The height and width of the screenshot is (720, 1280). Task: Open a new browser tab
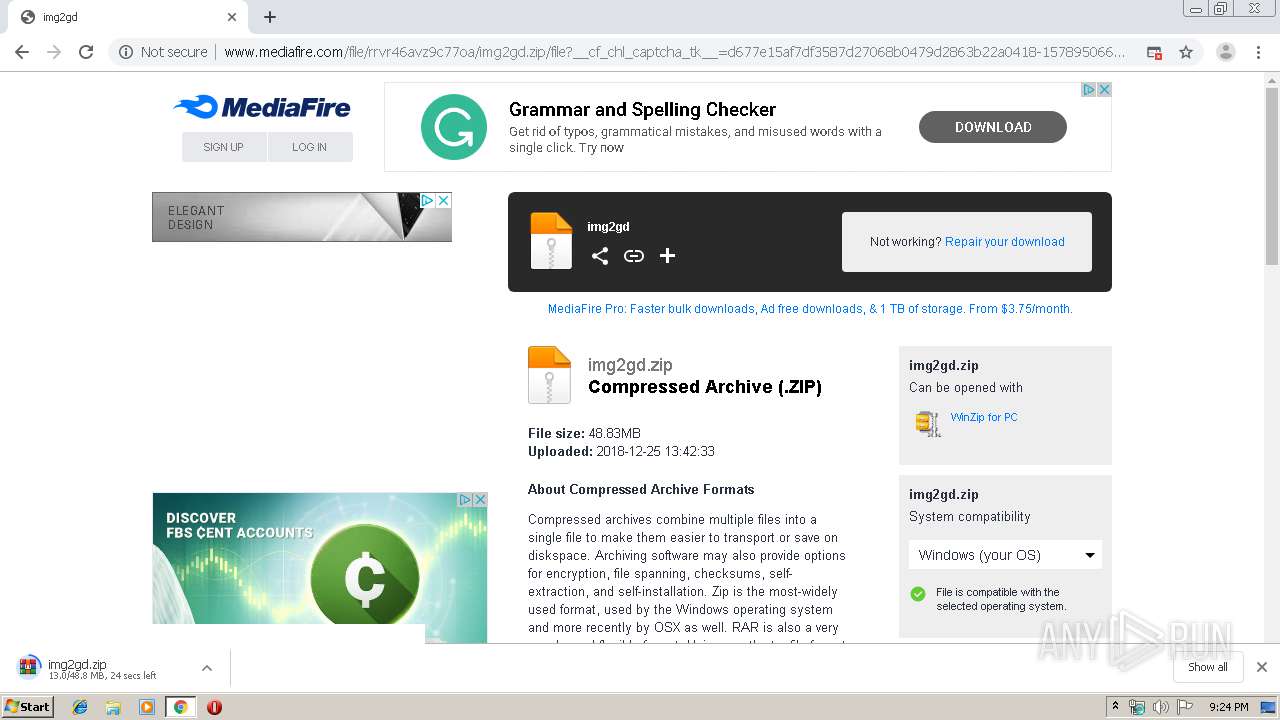pyautogui.click(x=270, y=17)
